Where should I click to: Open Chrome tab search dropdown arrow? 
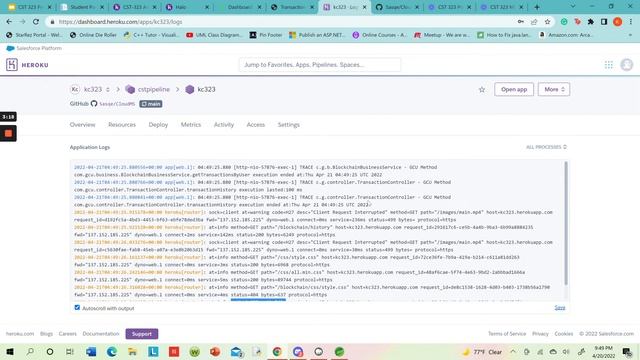(x=573, y=7)
